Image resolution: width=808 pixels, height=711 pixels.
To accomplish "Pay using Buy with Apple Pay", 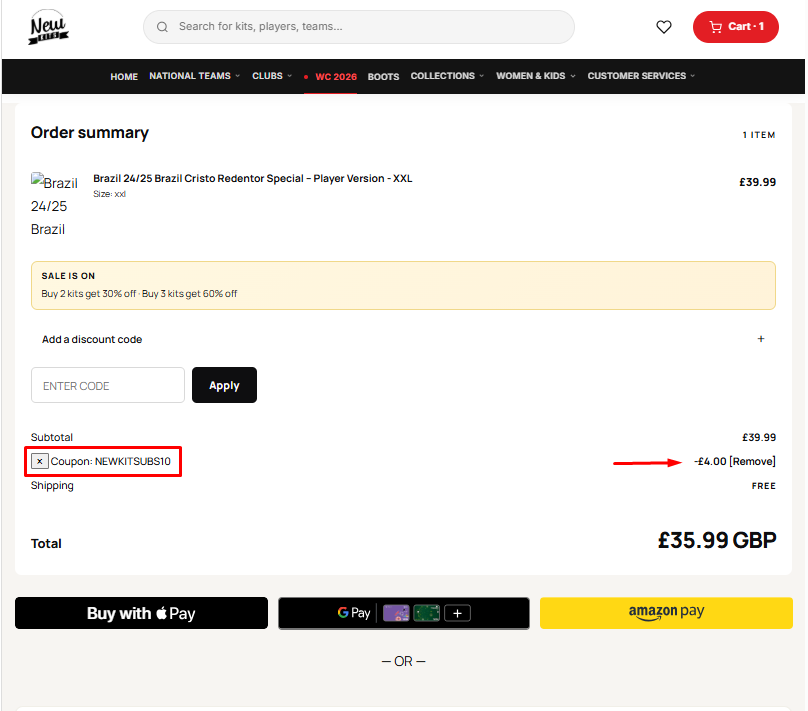I will tap(141, 613).
